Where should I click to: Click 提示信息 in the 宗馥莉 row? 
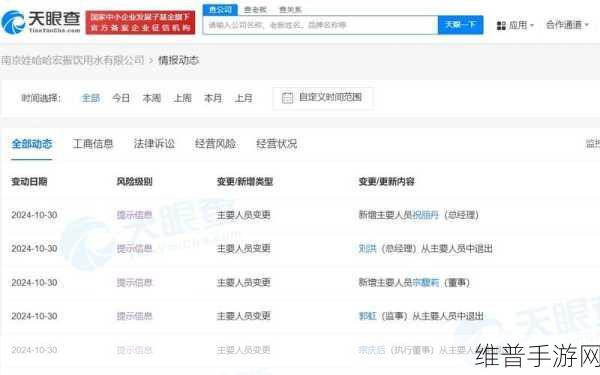point(134,283)
